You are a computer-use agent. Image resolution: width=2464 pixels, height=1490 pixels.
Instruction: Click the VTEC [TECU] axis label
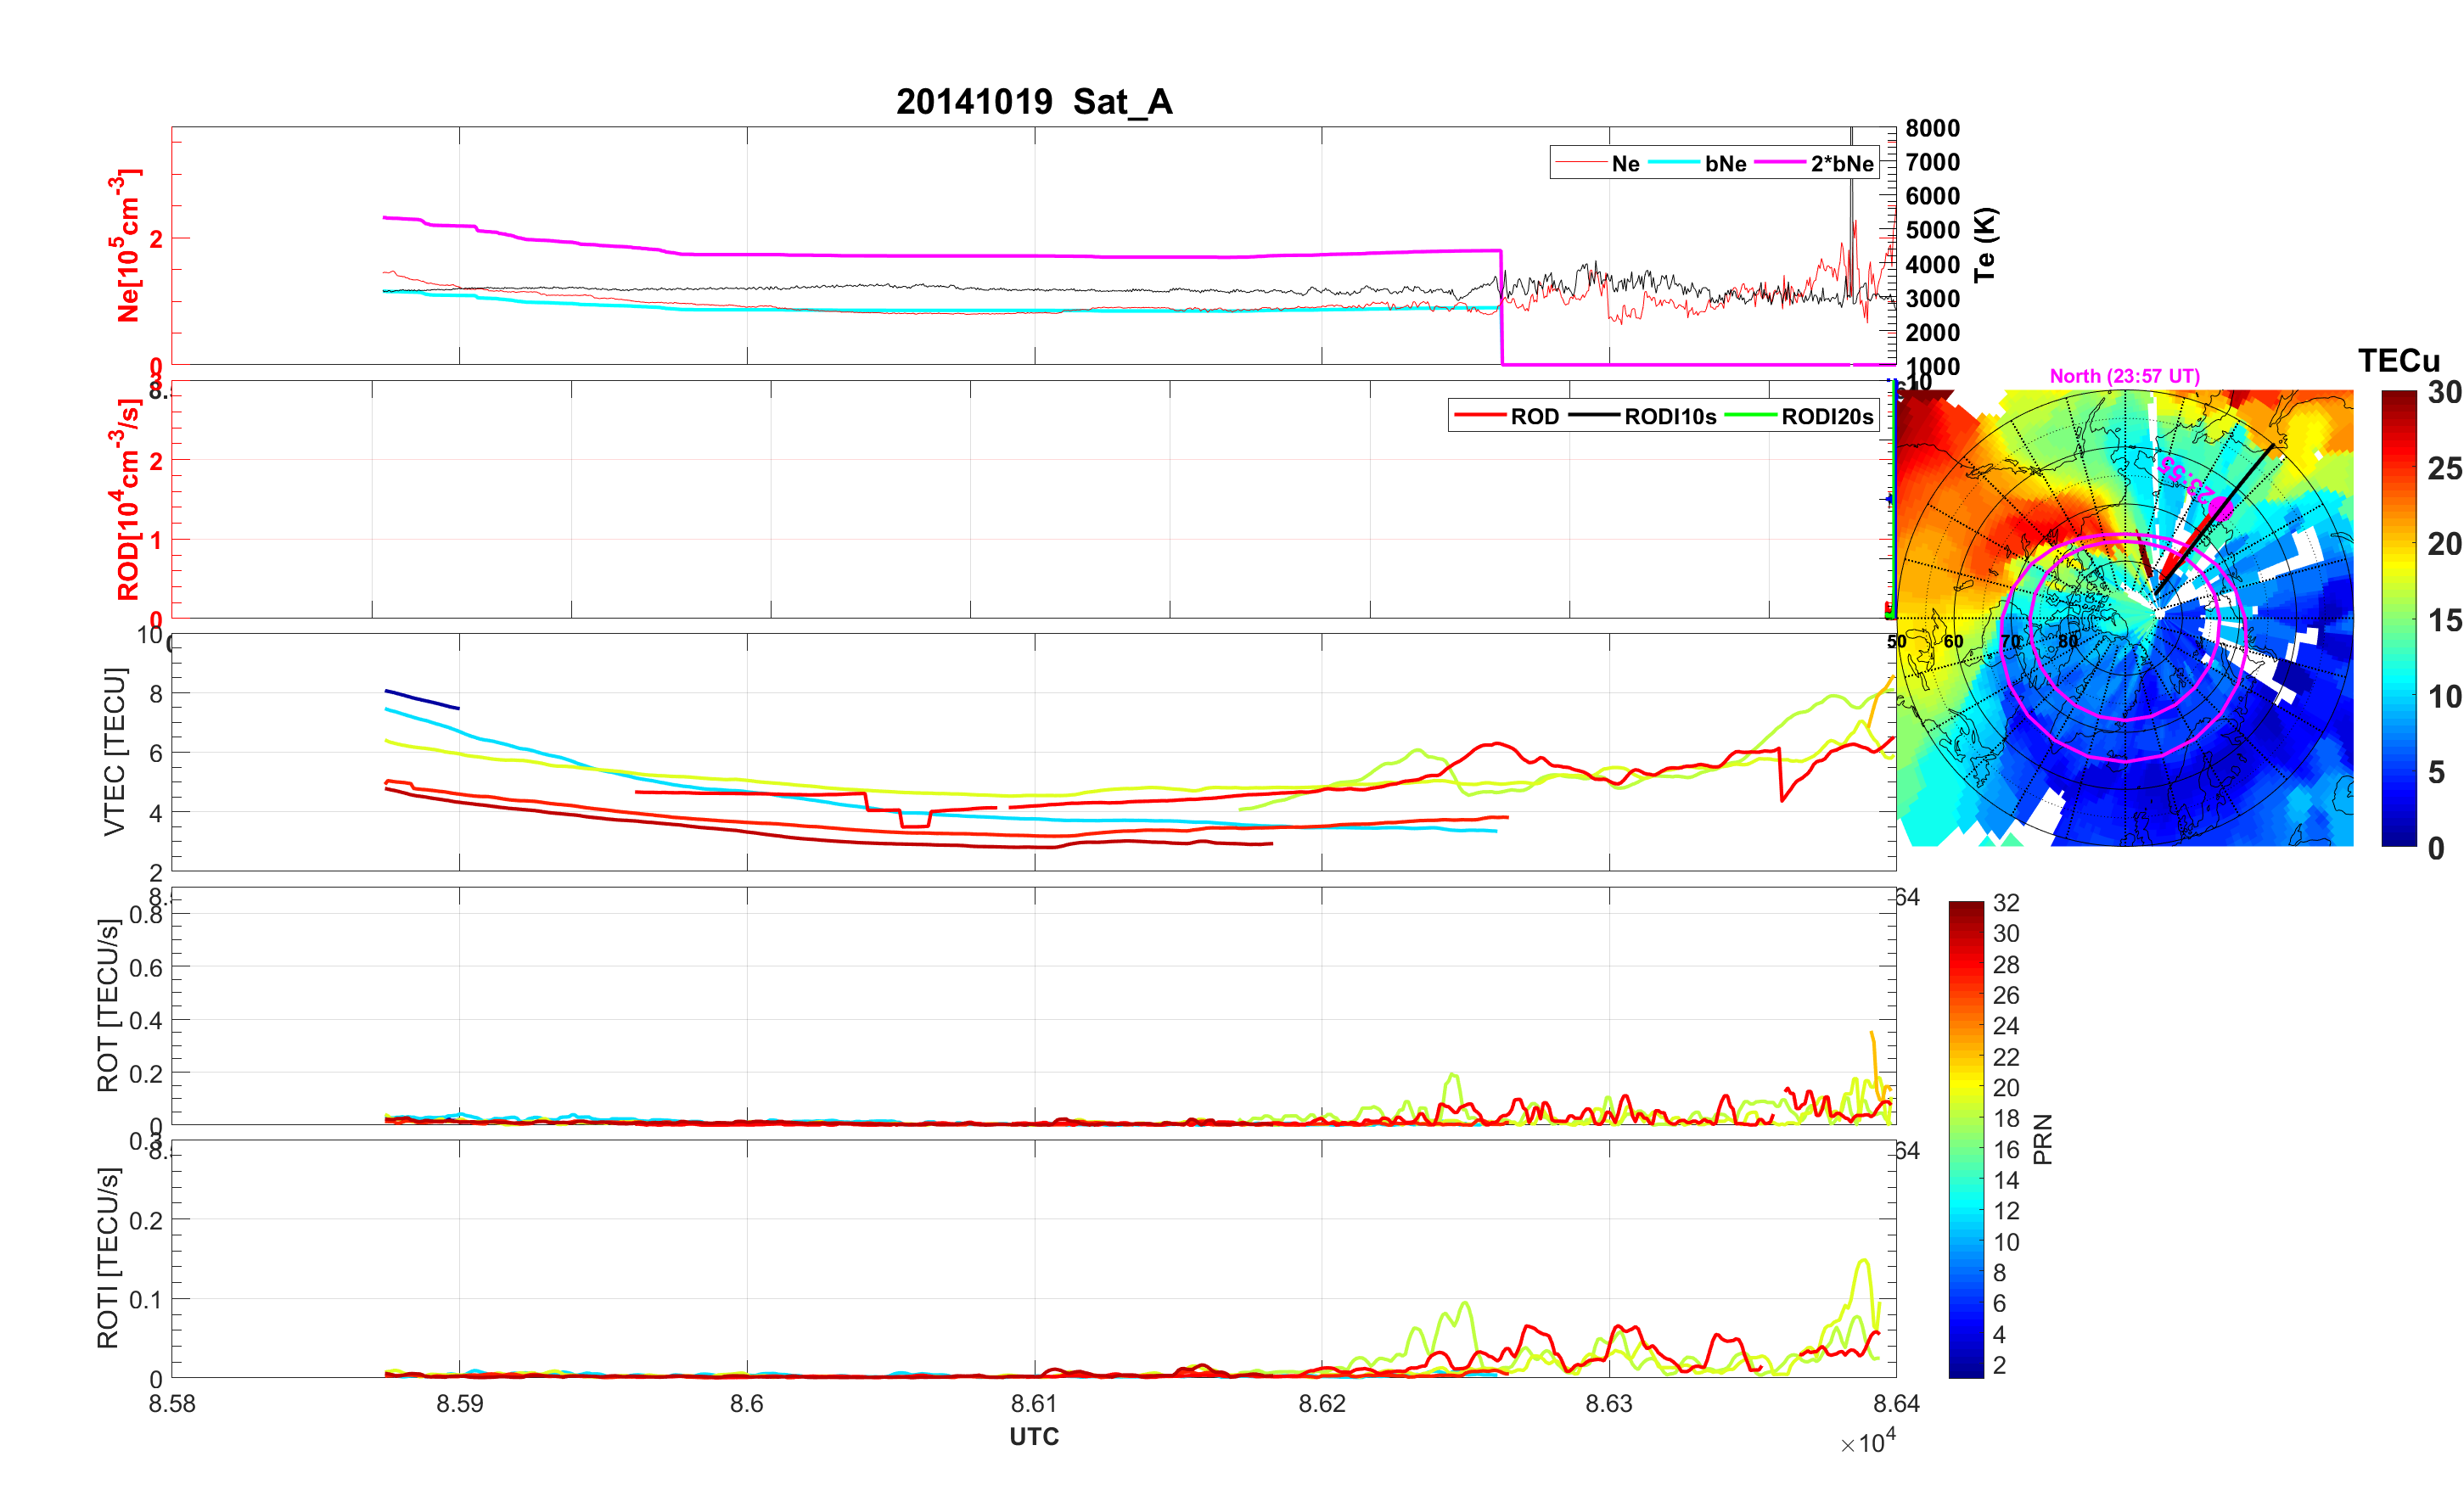114,751
